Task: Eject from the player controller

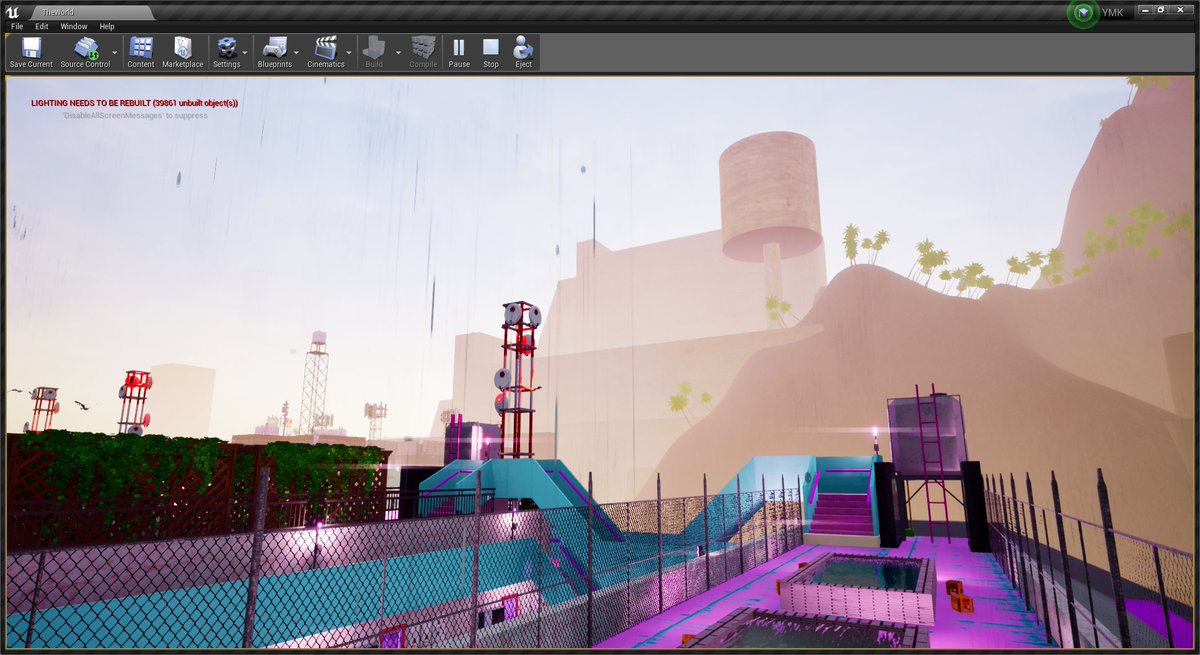Action: tap(523, 53)
